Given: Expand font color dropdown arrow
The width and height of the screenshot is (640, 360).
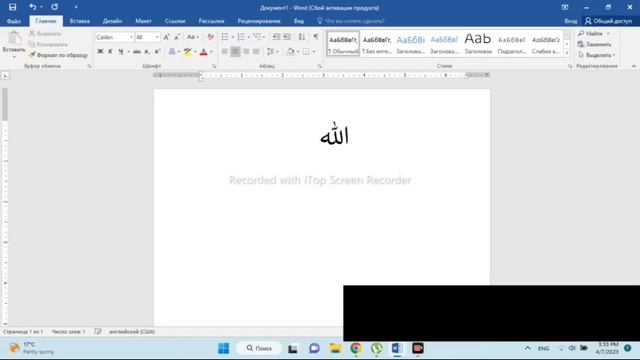Looking at the screenshot, I should [x=211, y=51].
